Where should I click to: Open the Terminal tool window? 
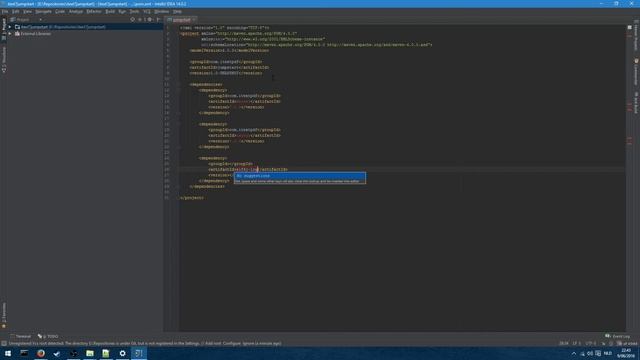[x=20, y=336]
